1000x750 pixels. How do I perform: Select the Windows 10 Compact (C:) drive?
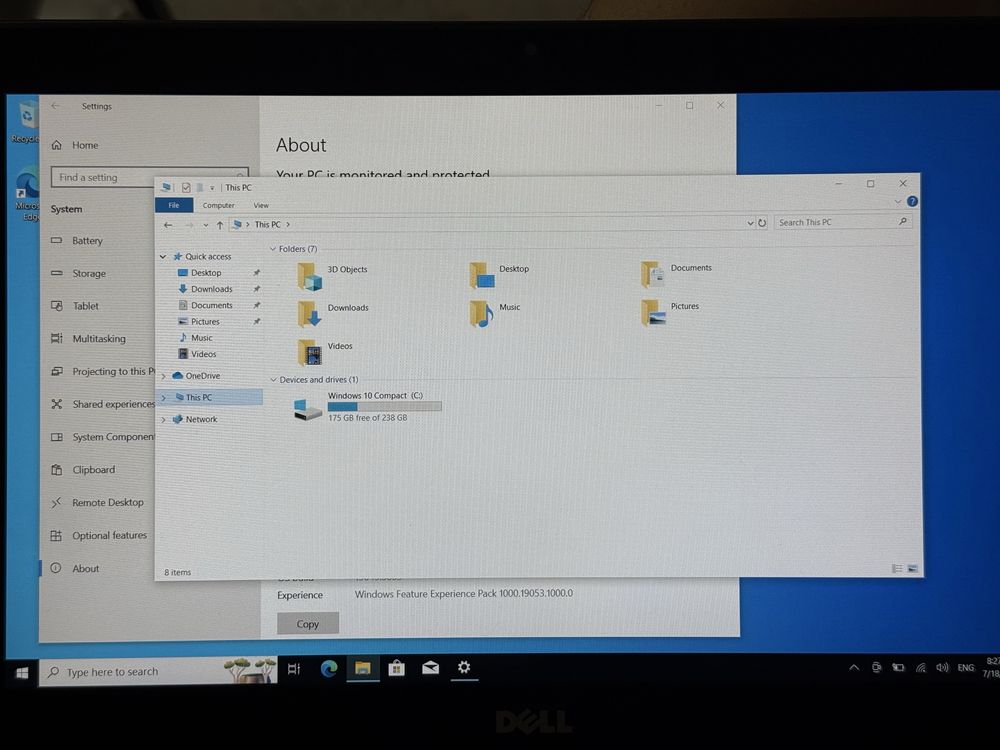pyautogui.click(x=367, y=407)
